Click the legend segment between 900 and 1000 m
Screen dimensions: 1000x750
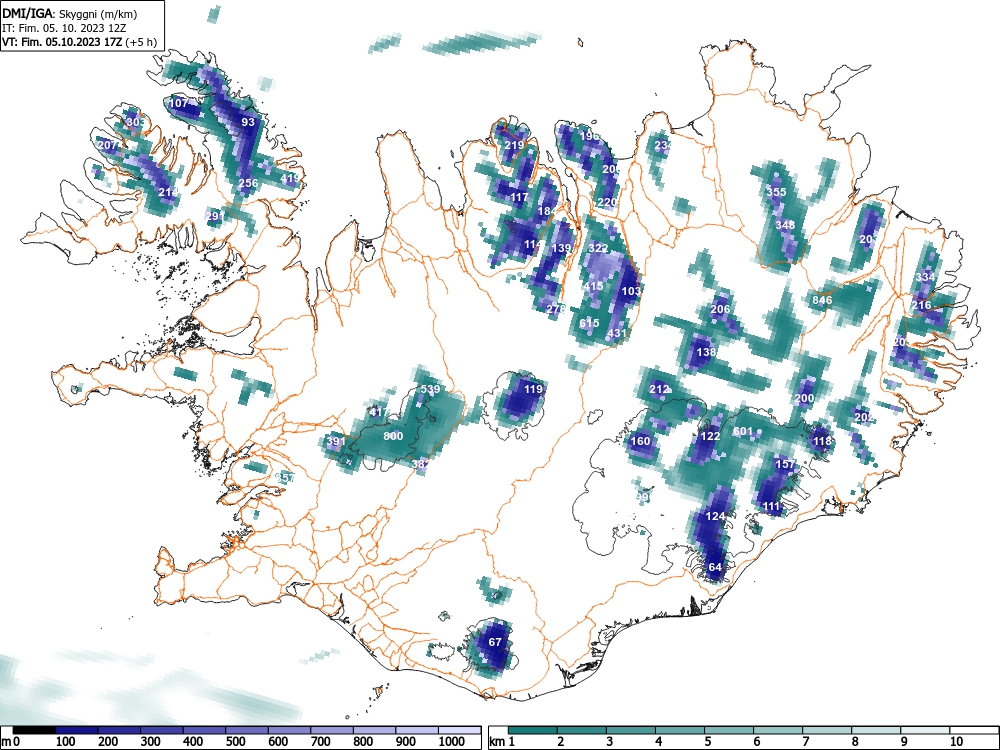click(x=417, y=730)
